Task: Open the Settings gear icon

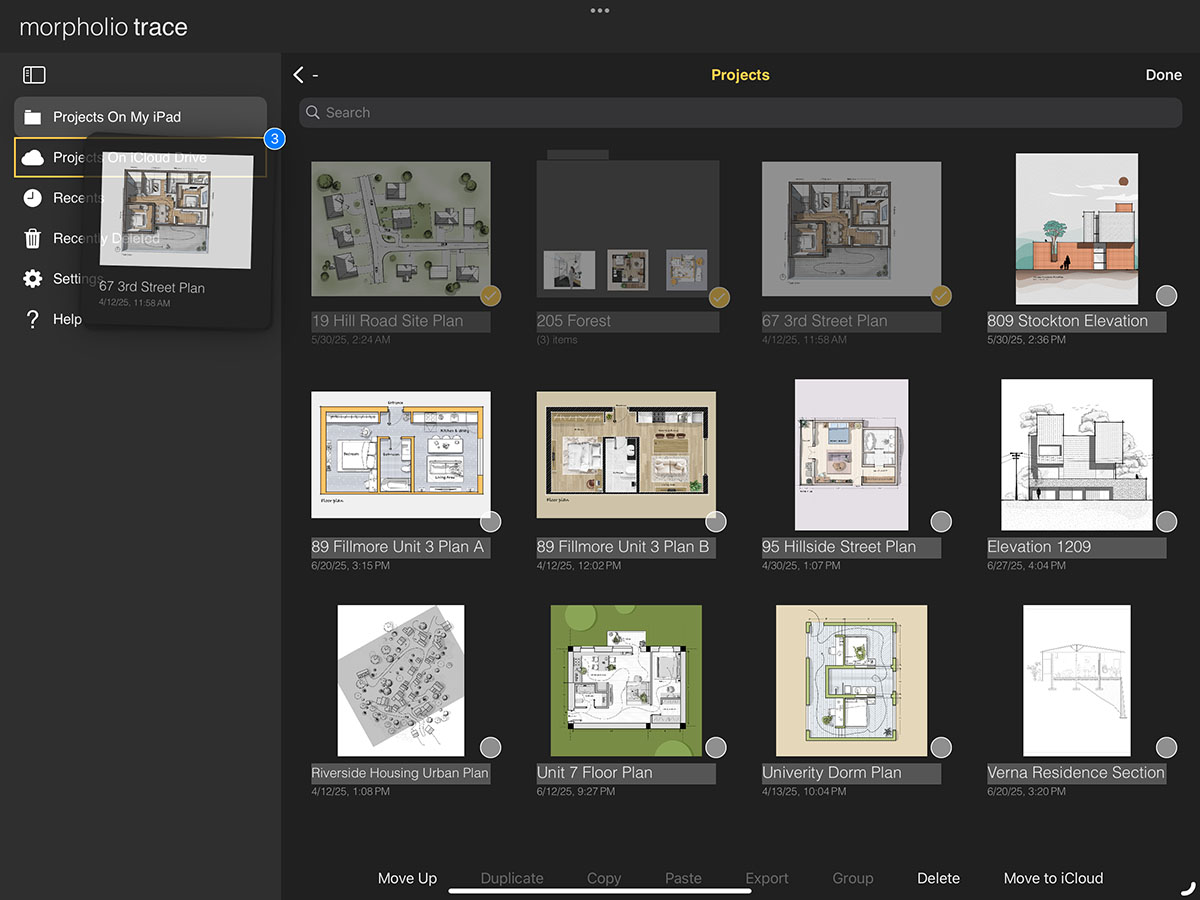Action: click(33, 279)
